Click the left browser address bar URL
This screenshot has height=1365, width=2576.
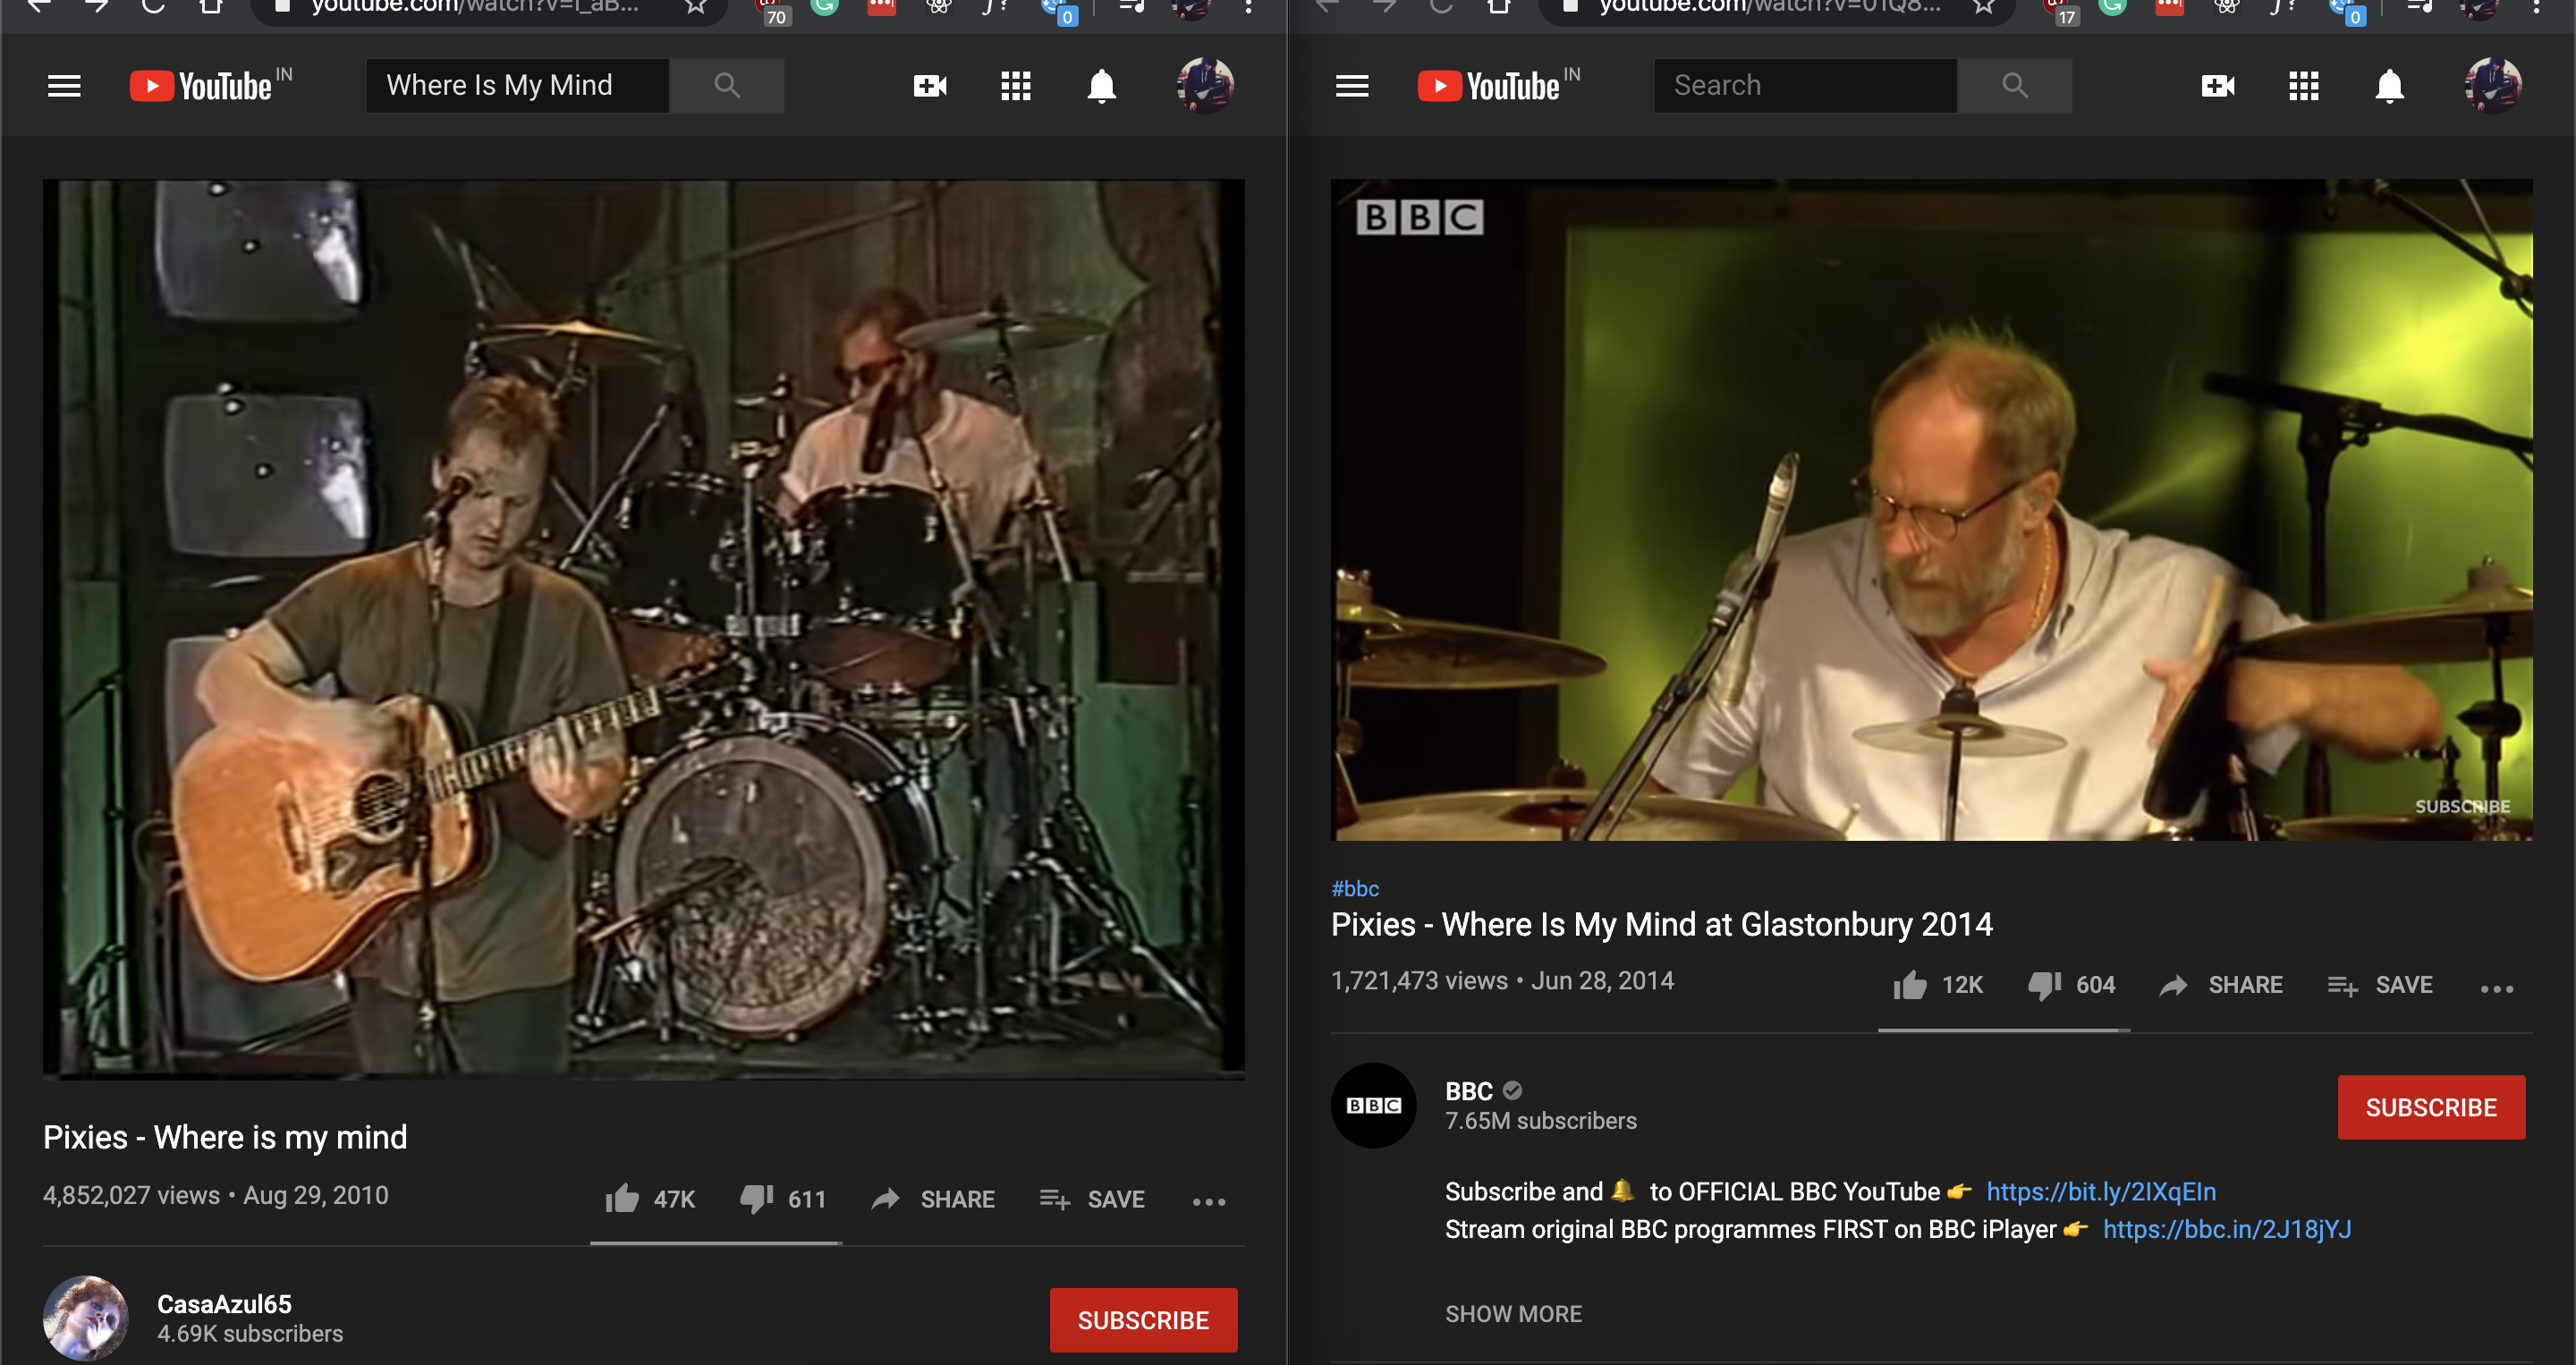point(474,7)
